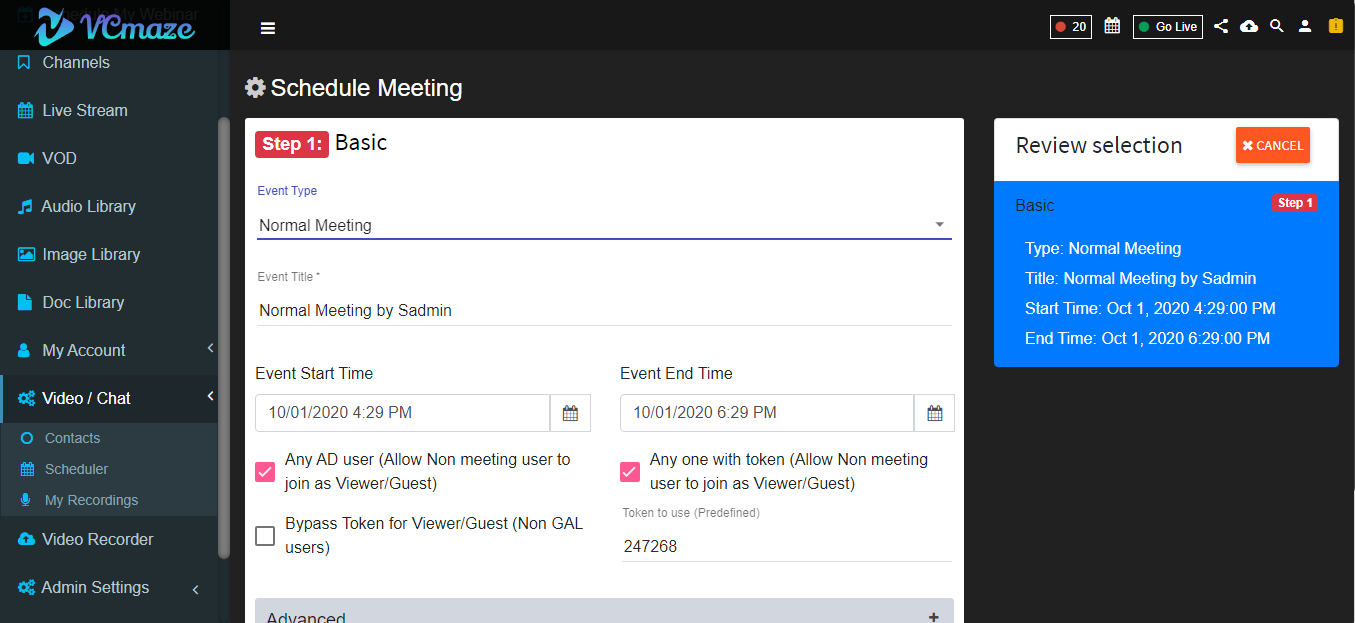Screen dimensions: 1355x623
Task: Click the Go Live button
Action: [x=1168, y=27]
